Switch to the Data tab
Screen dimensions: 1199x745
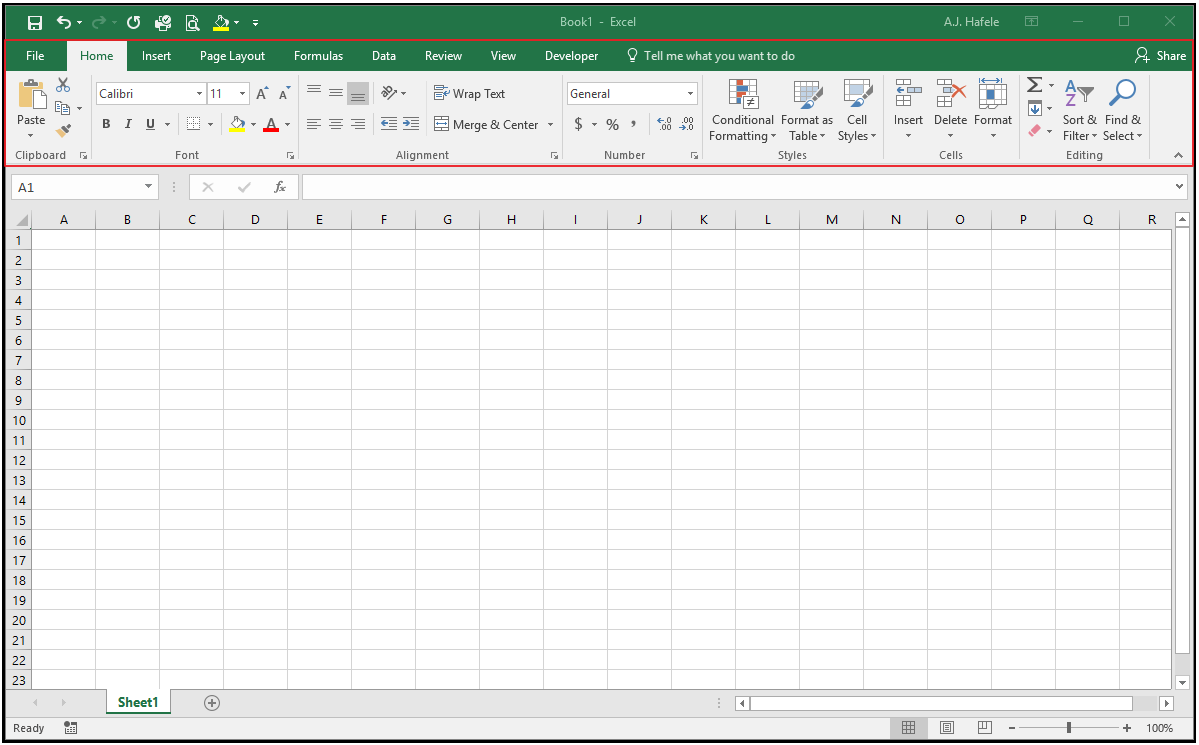point(384,56)
